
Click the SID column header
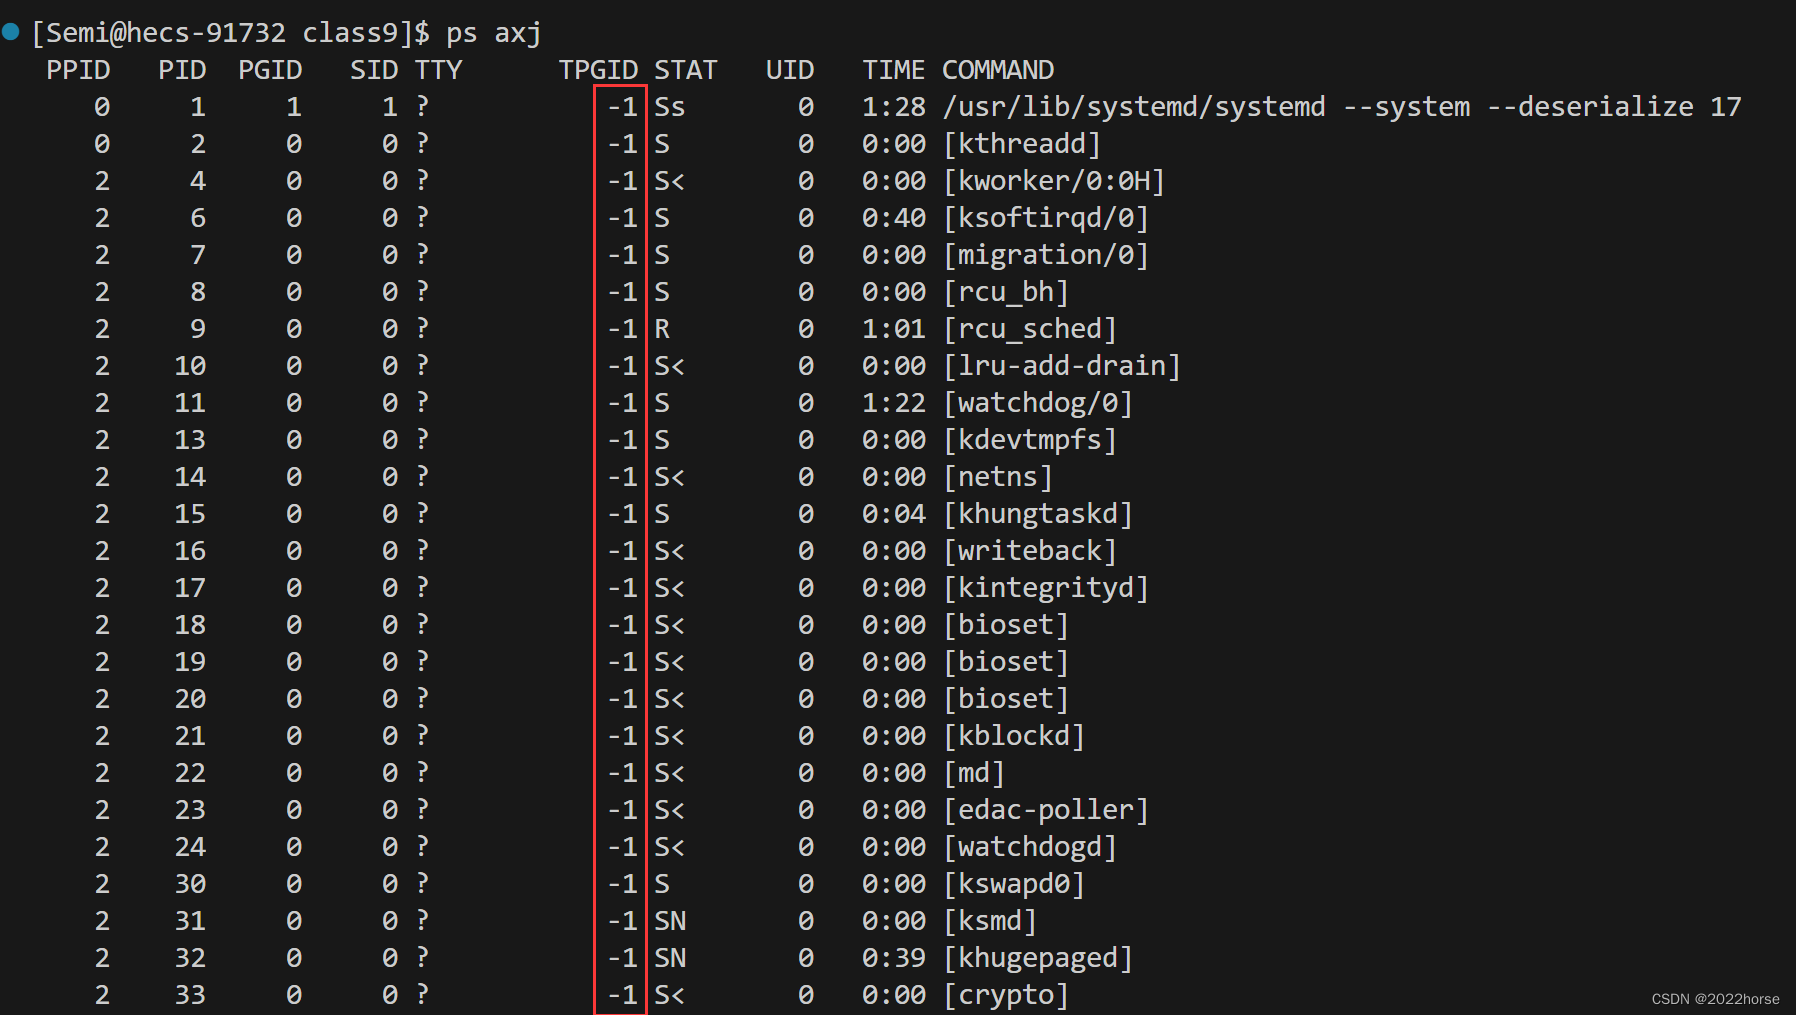click(x=374, y=70)
